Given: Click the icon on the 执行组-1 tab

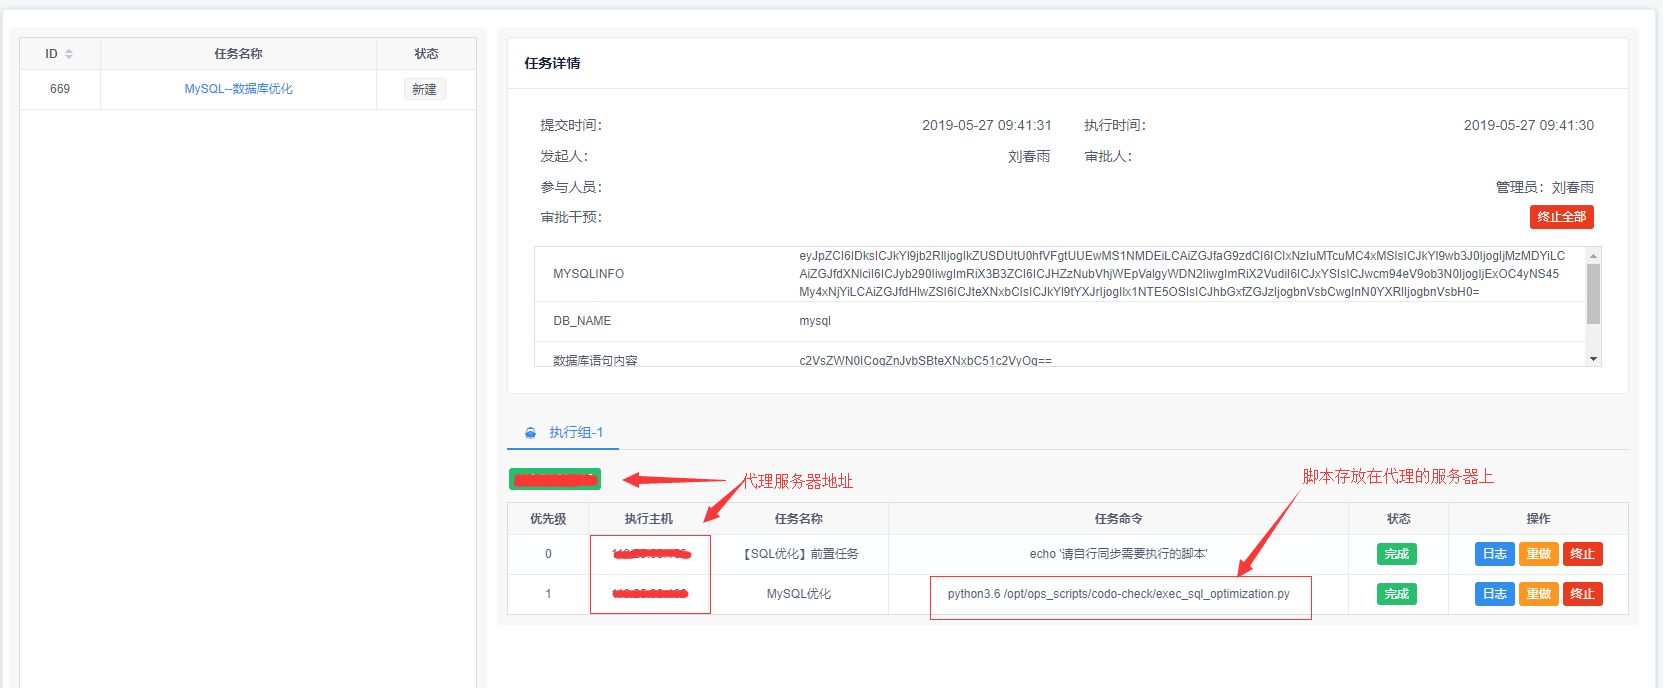Looking at the screenshot, I should (531, 433).
